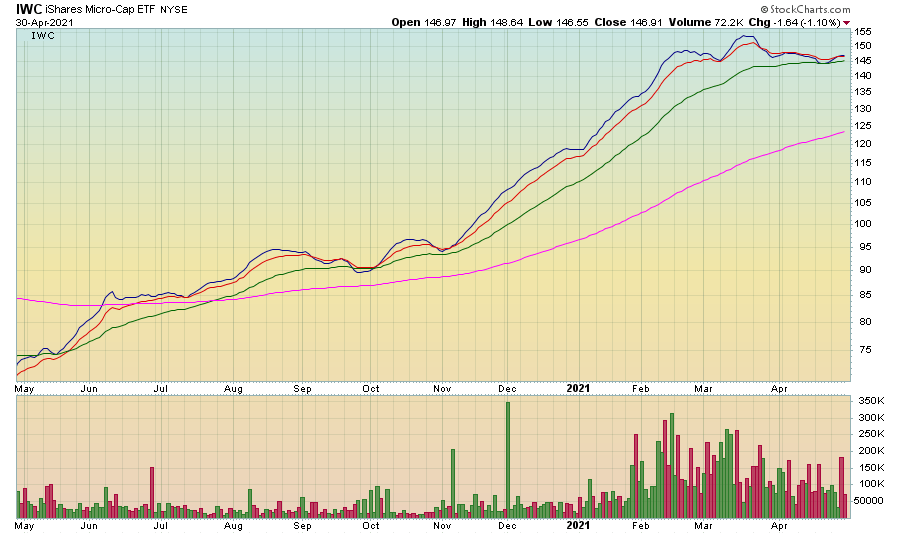Click the 120 price axis label
Image resolution: width=900 pixels, height=534 pixels.
(863, 144)
